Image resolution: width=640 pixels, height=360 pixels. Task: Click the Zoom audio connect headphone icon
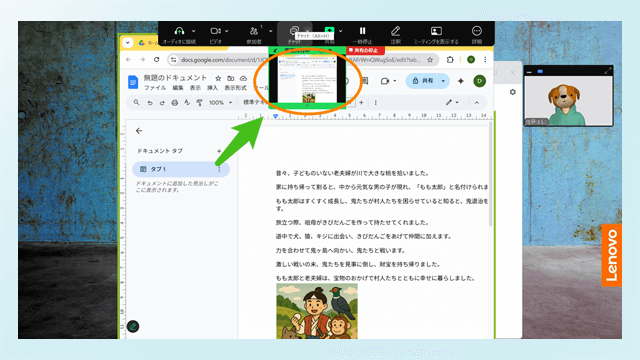179,31
